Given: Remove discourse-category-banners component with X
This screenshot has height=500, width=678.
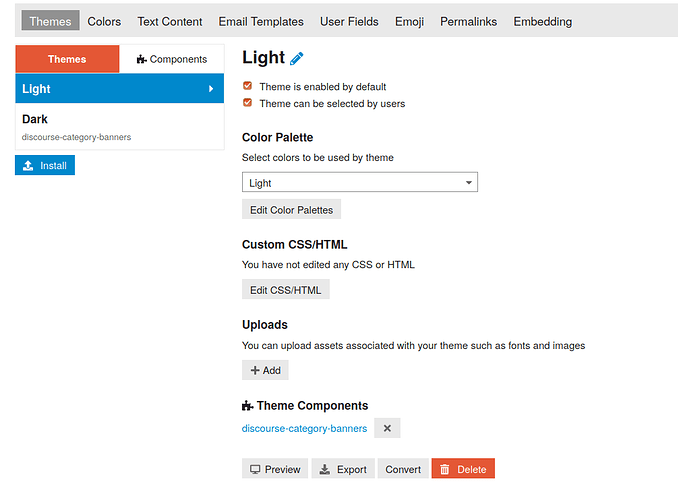Looking at the screenshot, I should (387, 428).
